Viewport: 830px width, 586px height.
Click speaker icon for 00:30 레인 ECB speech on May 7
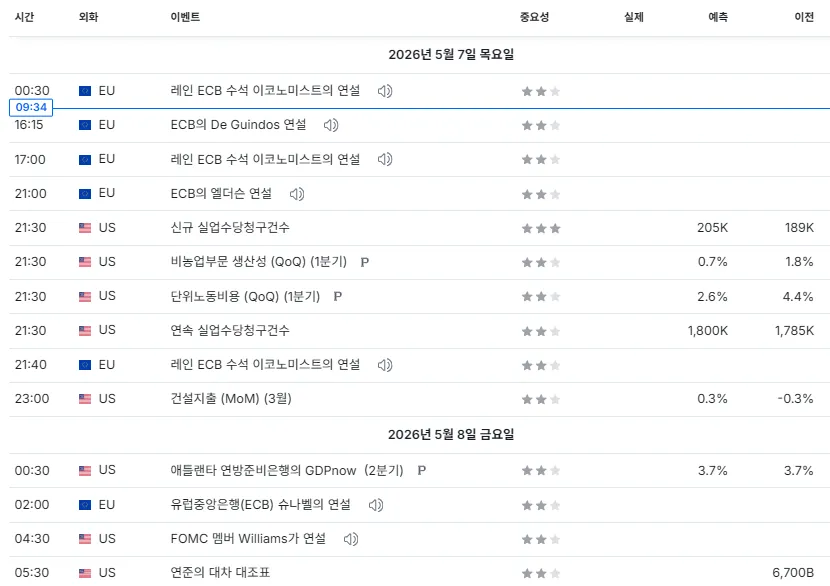pos(385,91)
